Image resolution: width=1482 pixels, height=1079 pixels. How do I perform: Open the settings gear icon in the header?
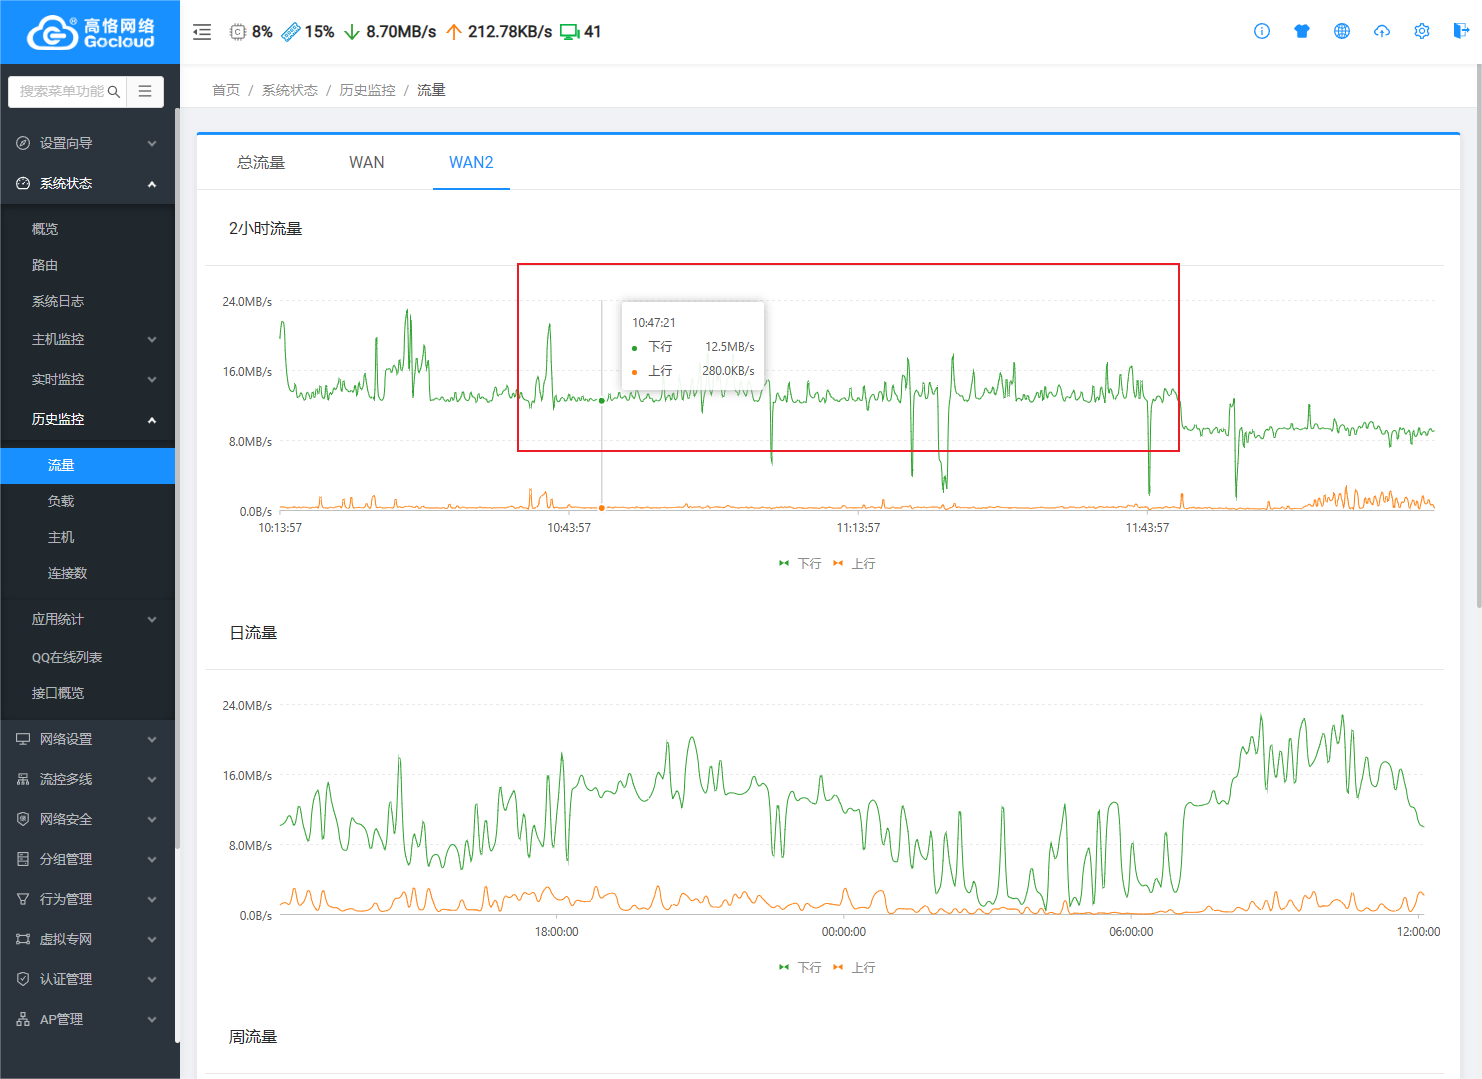1421,31
